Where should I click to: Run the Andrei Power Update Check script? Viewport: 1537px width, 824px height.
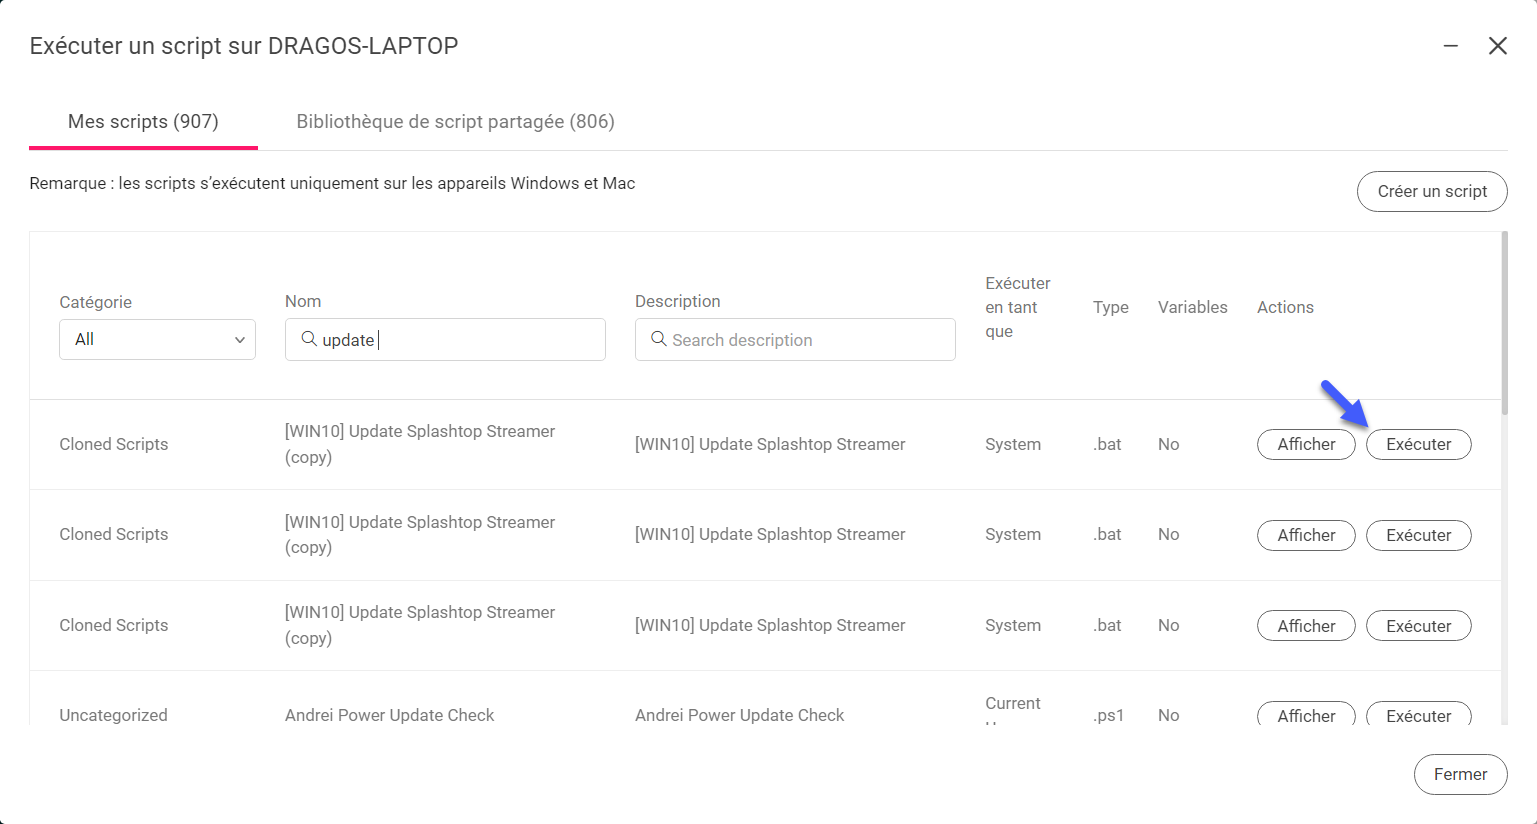pos(1418,713)
